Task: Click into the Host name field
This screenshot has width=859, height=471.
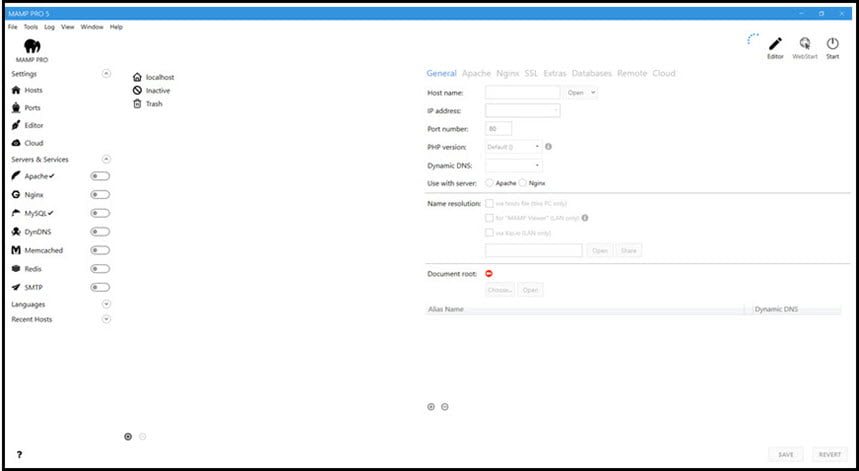Action: pyautogui.click(x=522, y=92)
